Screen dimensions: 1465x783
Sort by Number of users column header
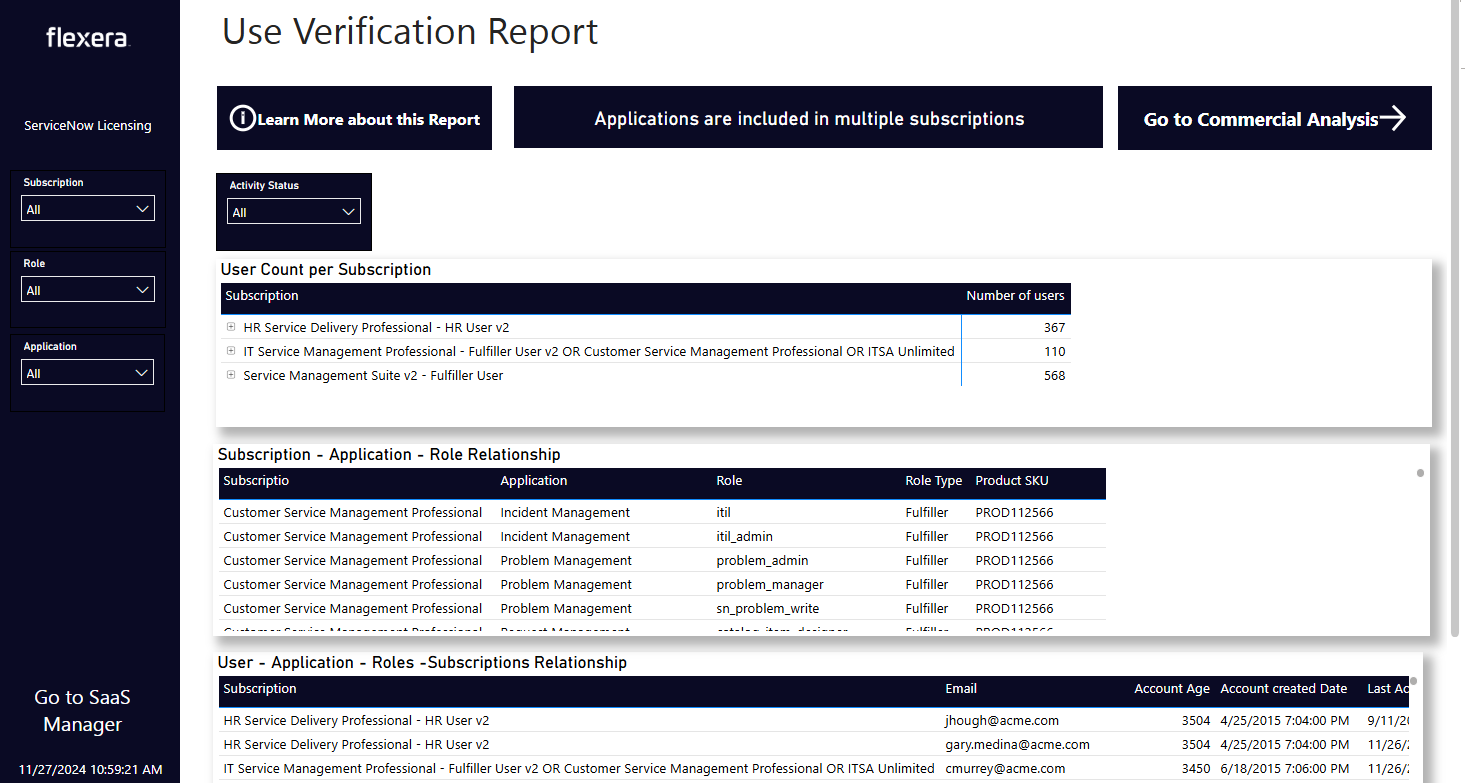pos(1014,296)
